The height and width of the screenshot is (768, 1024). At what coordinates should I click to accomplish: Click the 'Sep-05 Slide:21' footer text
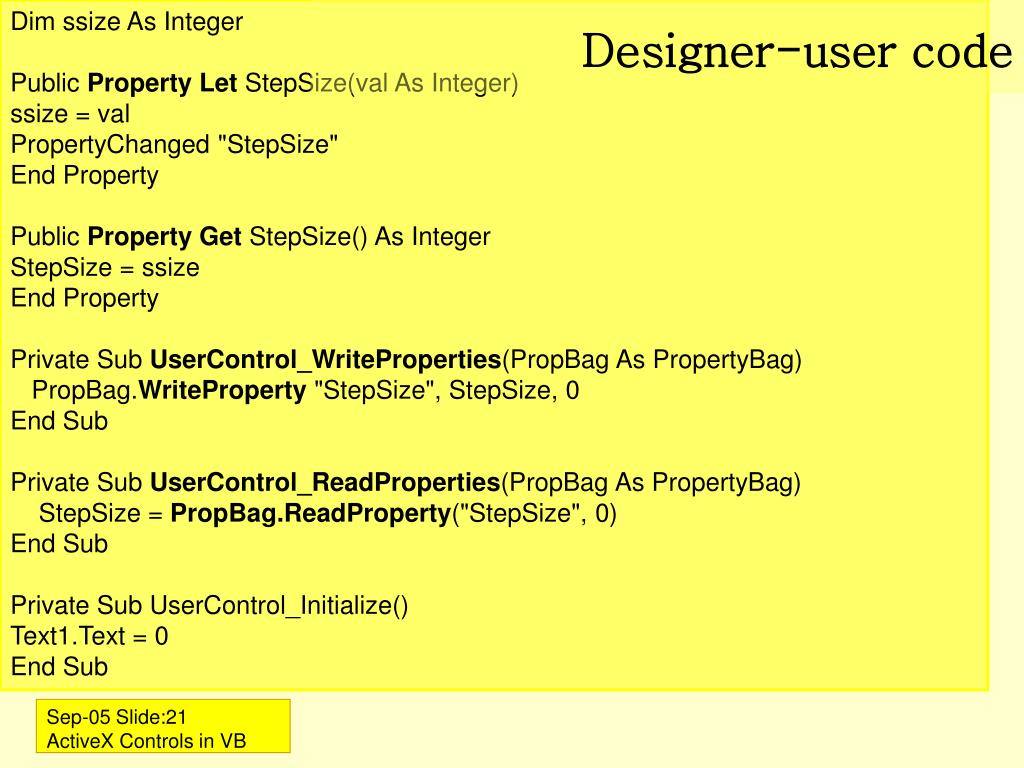point(116,717)
